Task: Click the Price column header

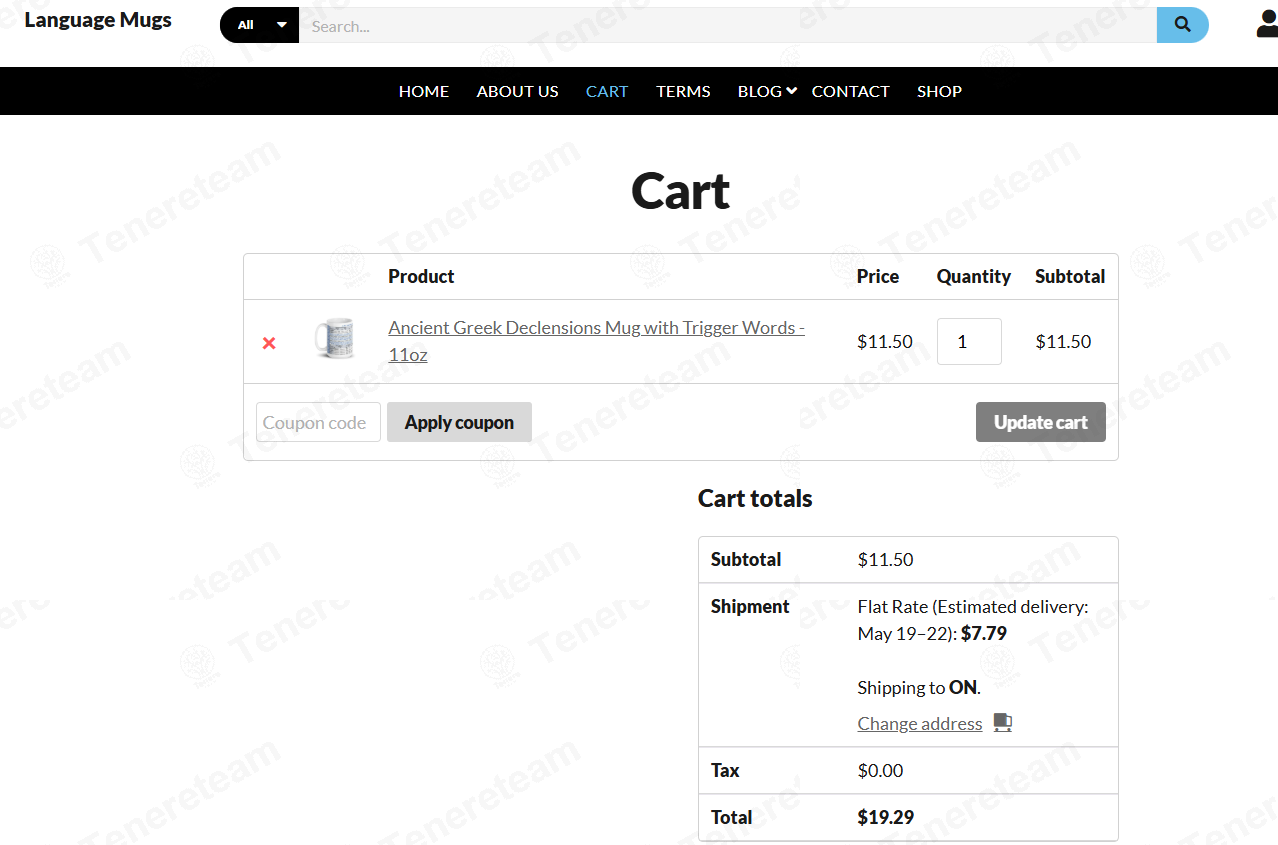Action: (x=878, y=276)
